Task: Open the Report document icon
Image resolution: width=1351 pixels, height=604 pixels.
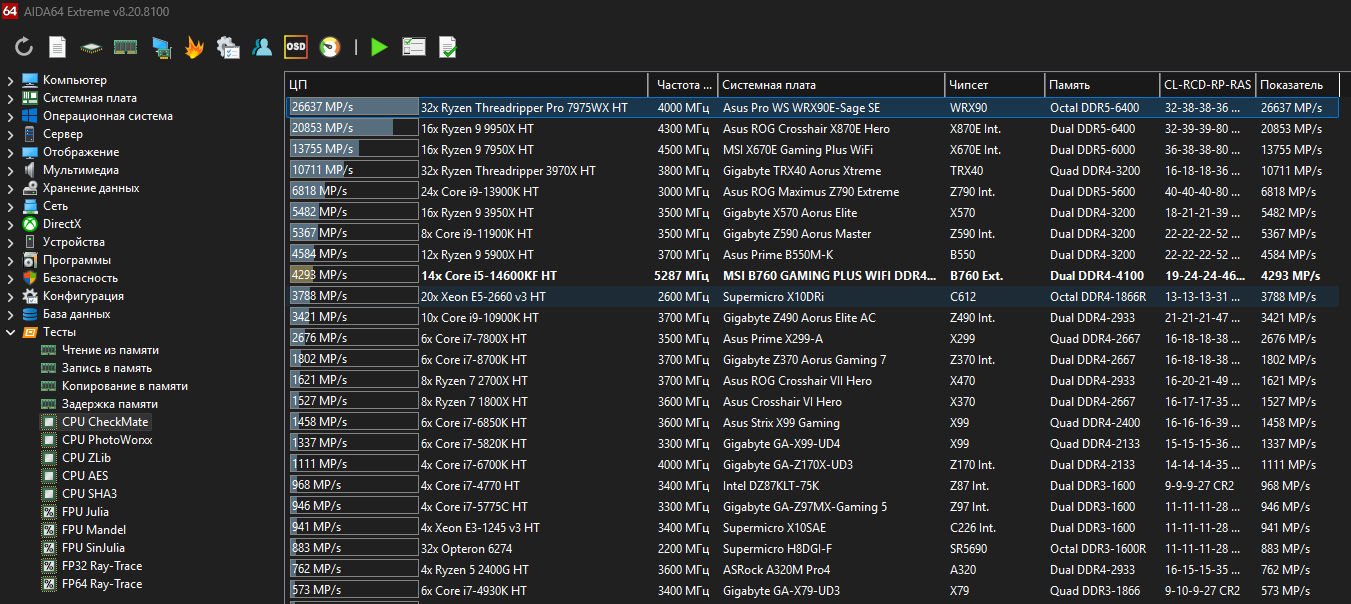Action: click(x=58, y=46)
